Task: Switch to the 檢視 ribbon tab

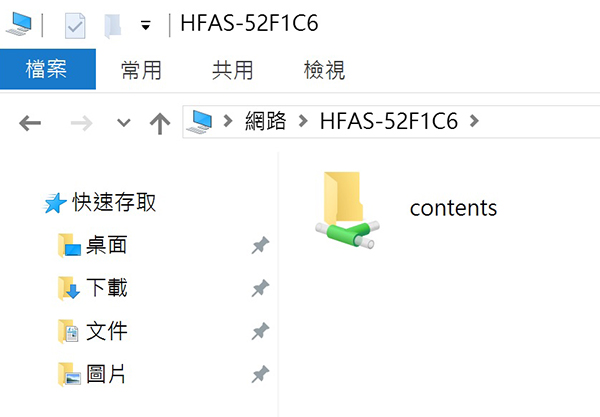Action: (324, 70)
